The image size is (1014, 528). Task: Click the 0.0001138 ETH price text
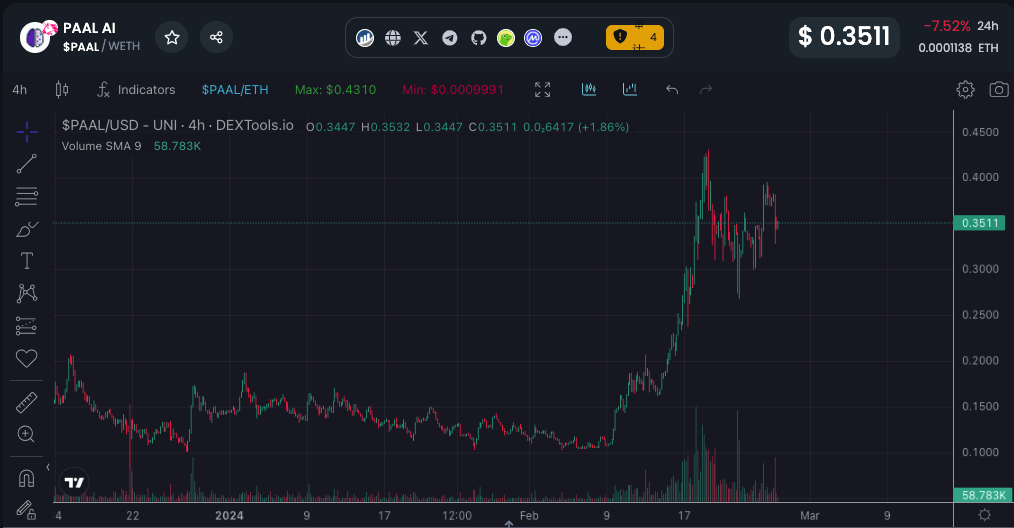pos(958,48)
